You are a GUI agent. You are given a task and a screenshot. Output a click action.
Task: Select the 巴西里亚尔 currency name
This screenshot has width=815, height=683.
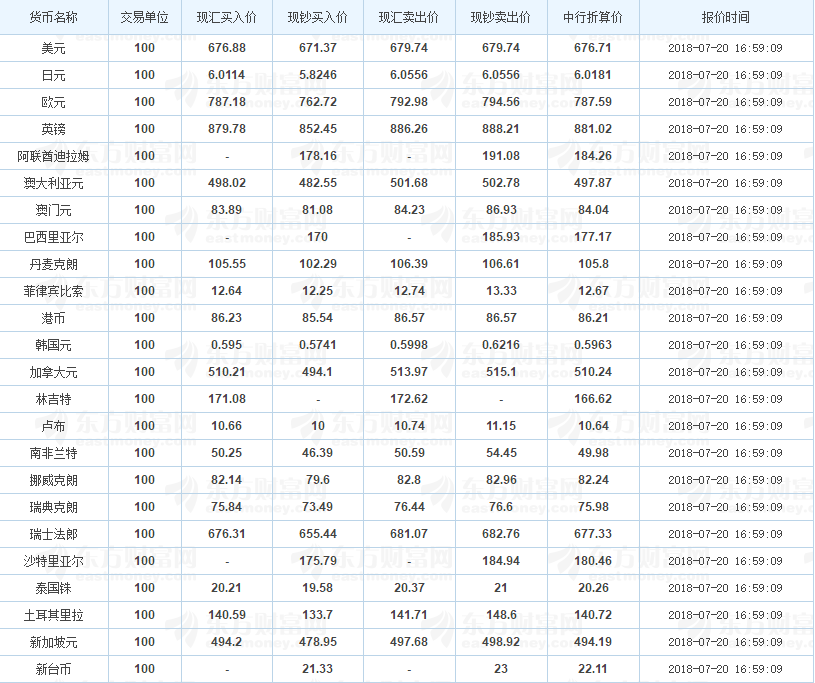54,238
